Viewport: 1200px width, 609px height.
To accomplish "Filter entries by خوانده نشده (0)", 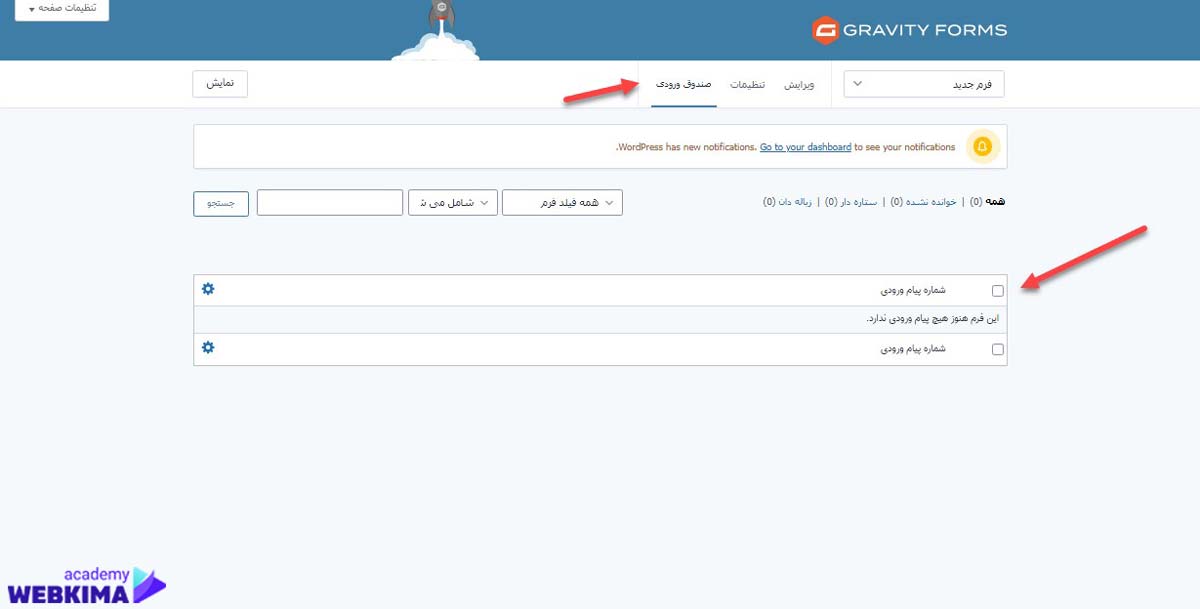I will pyautogui.click(x=923, y=202).
